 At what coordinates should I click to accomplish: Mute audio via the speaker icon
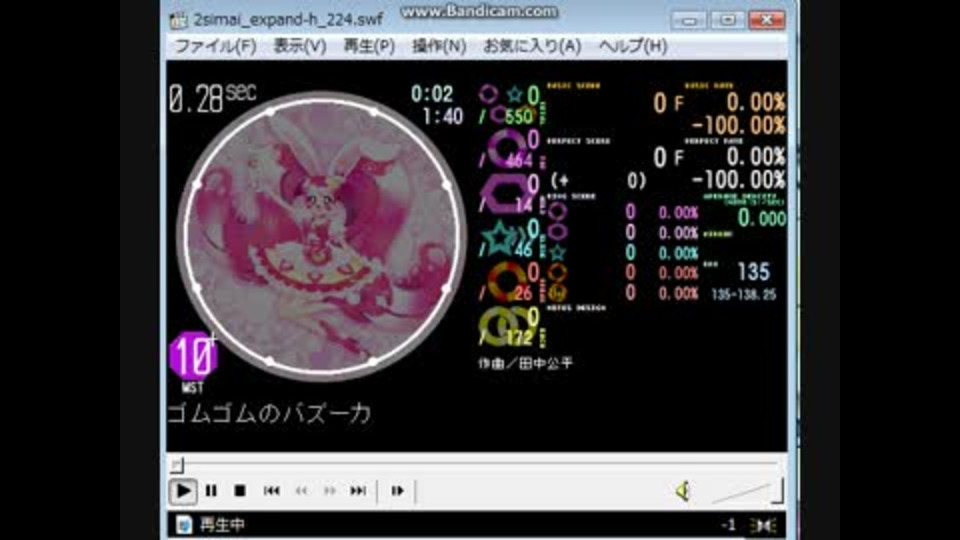click(x=683, y=491)
